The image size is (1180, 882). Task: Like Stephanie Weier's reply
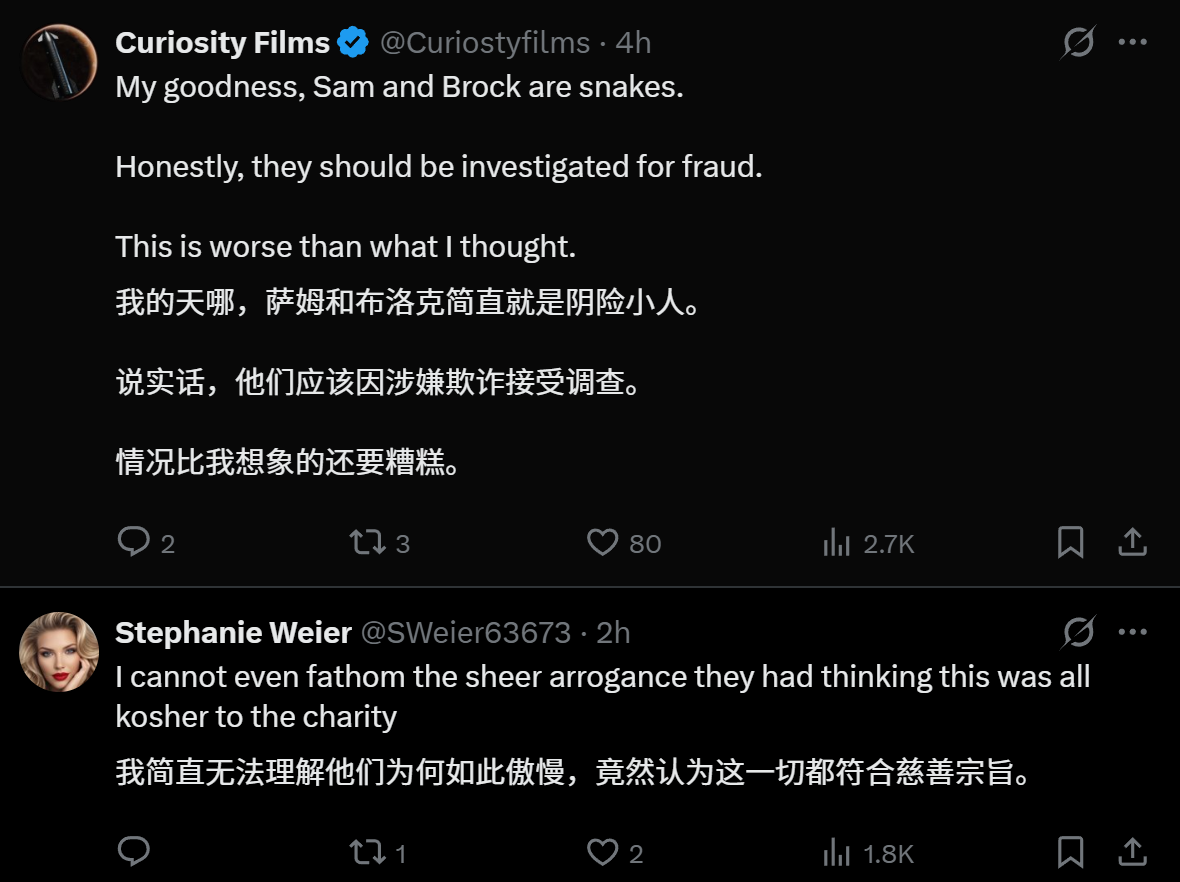(x=615, y=852)
